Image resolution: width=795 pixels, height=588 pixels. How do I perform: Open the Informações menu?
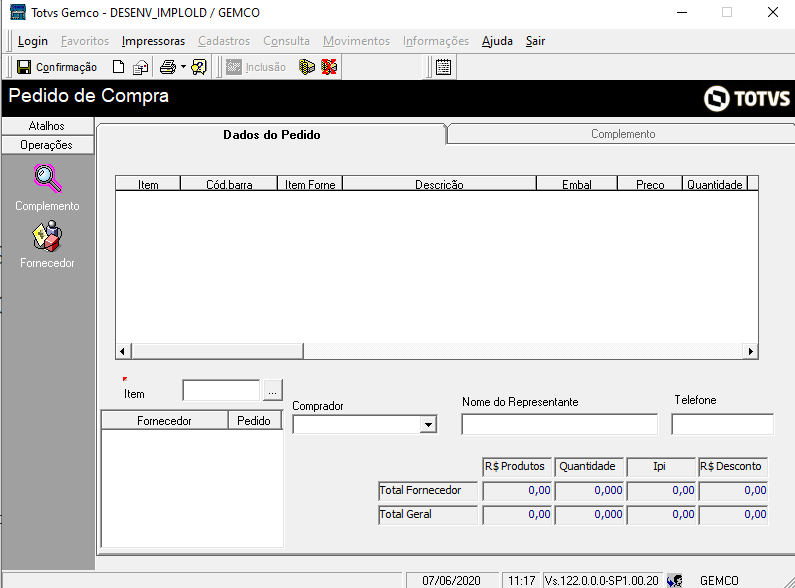[x=436, y=41]
